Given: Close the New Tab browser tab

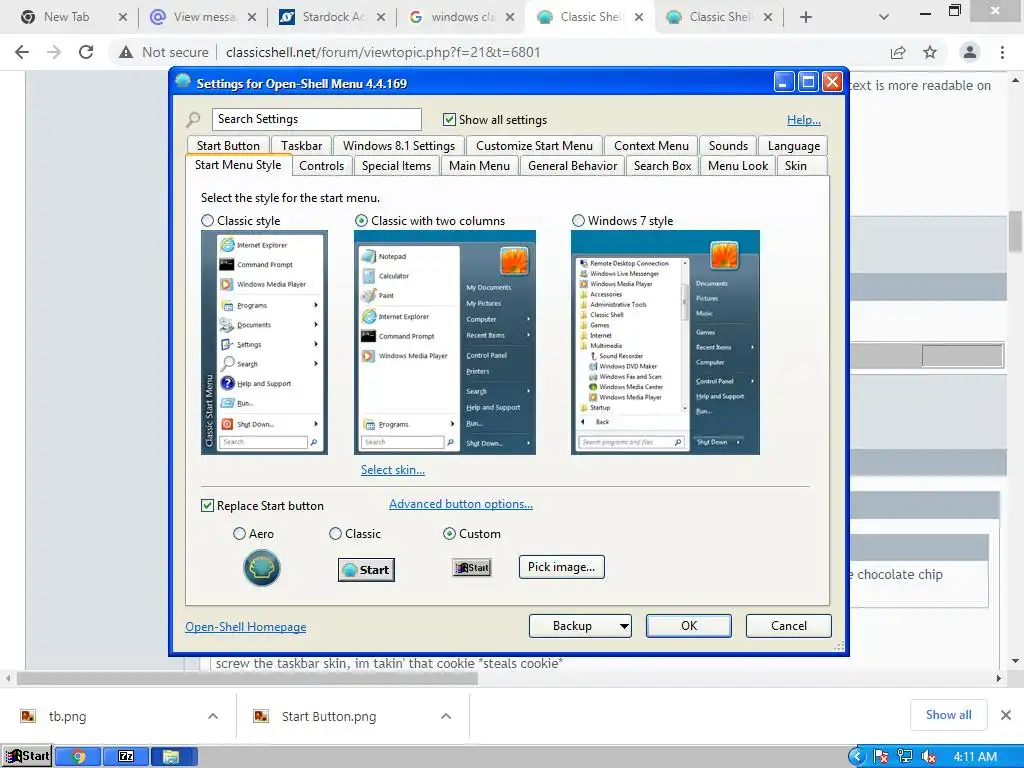Looking at the screenshot, I should pyautogui.click(x=123, y=17).
